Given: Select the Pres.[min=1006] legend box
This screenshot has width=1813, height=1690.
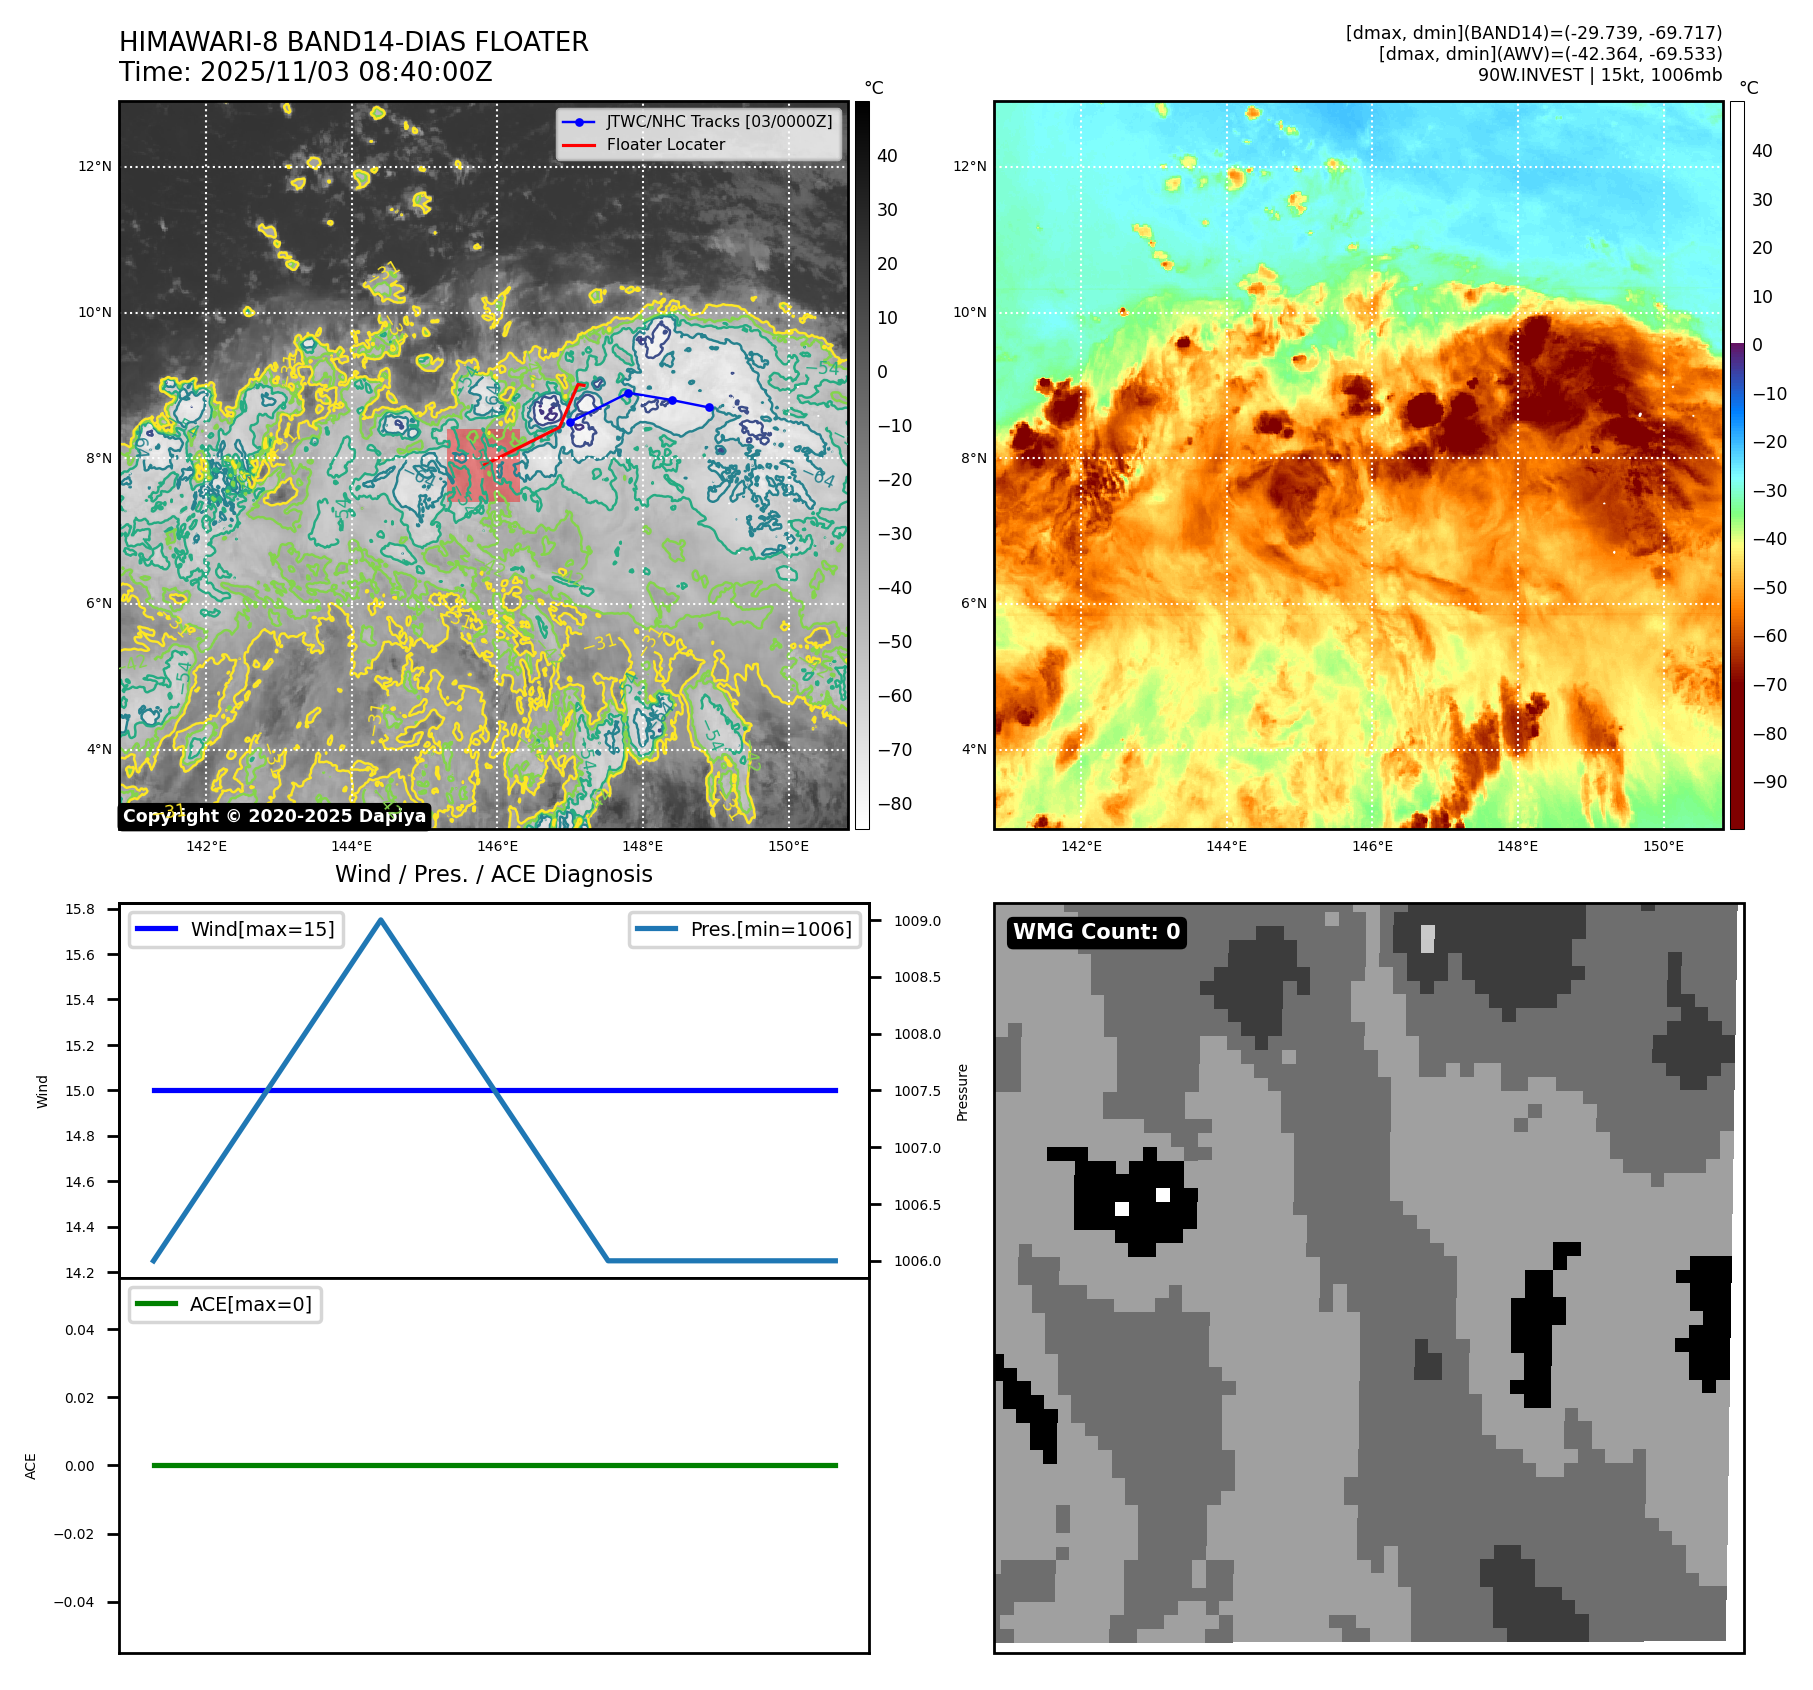Looking at the screenshot, I should coord(744,929).
